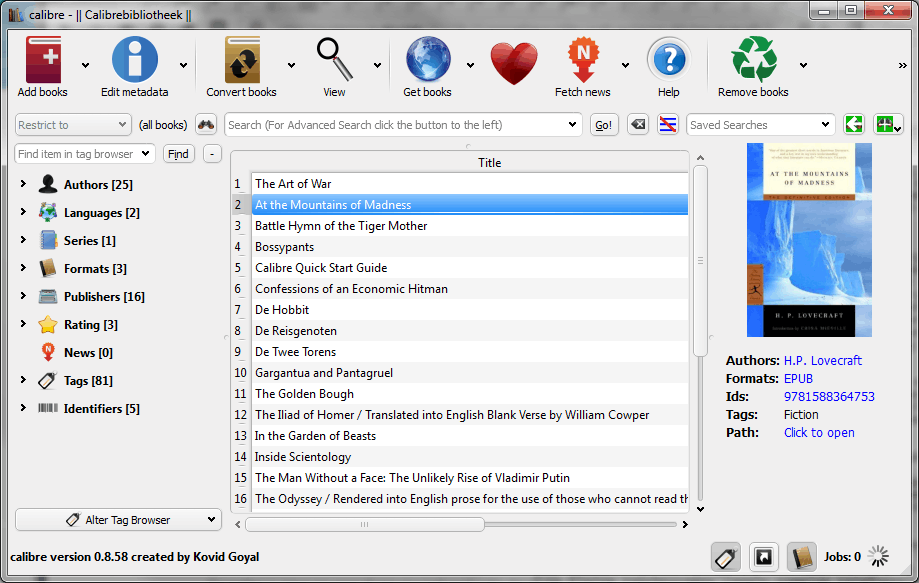This screenshot has width=919, height=583.
Task: Click the 9781588364753 id link
Action: click(829, 397)
